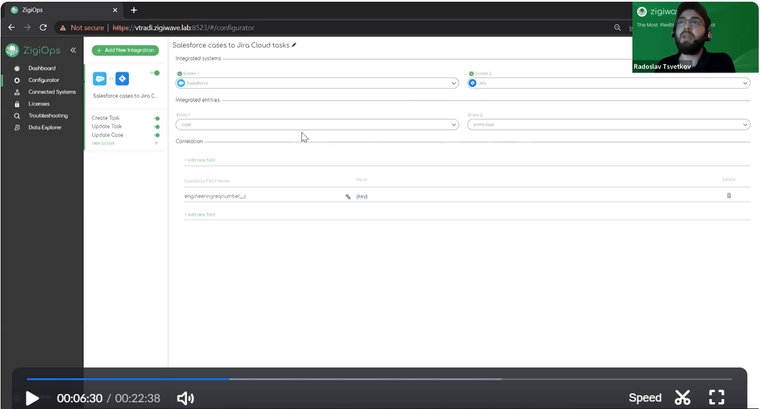The height and width of the screenshot is (409, 760).
Task: Click the Troubleshooting magnifier icon
Action: click(17, 116)
